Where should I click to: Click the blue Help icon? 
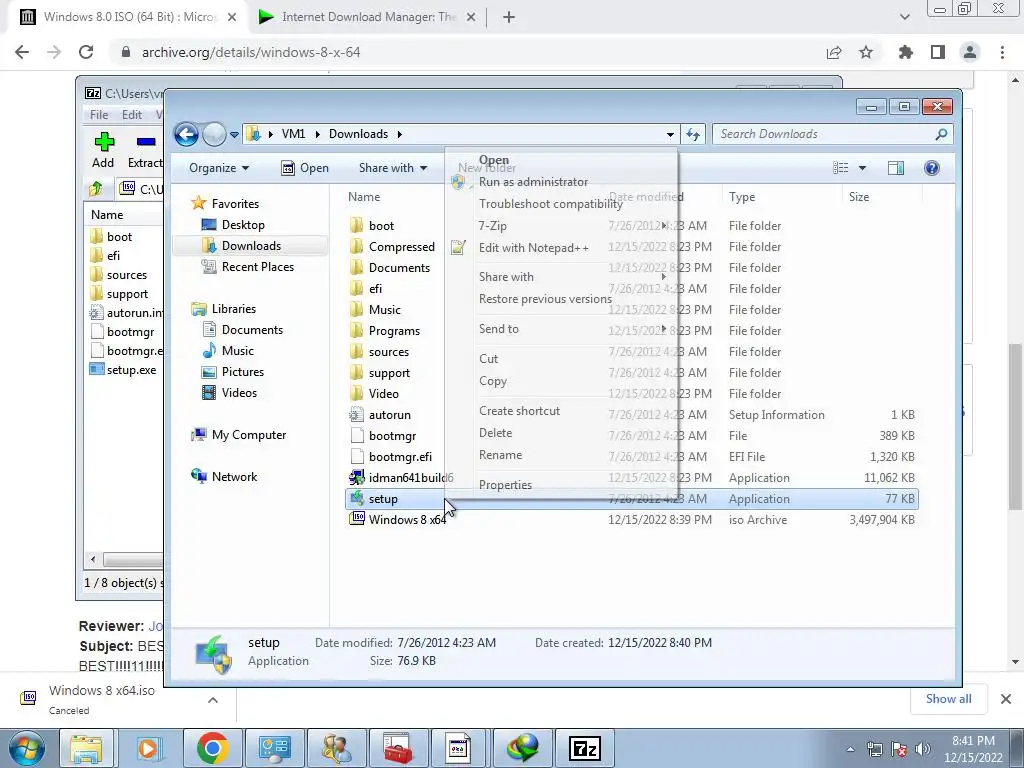pyautogui.click(x=932, y=168)
